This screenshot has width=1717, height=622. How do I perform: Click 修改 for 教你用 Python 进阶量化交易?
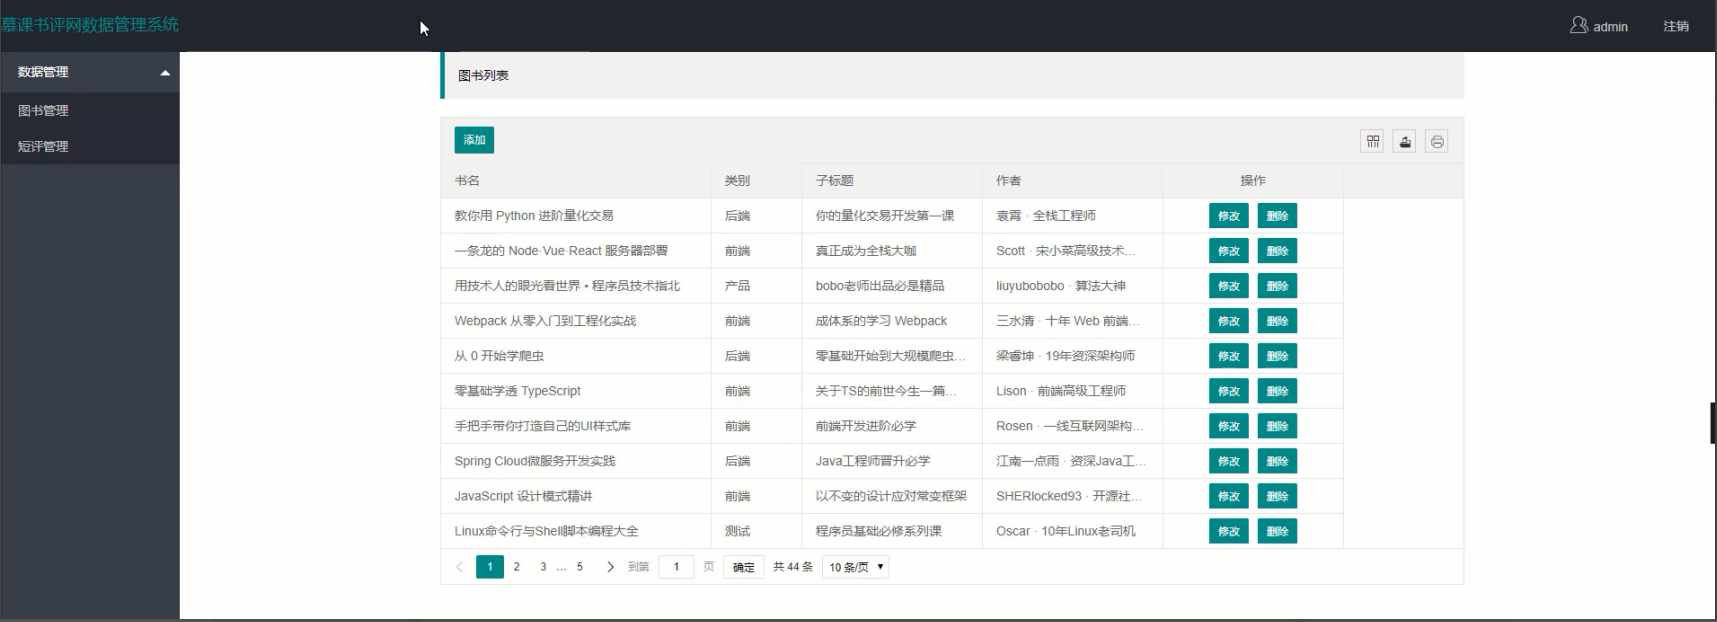[1229, 216]
